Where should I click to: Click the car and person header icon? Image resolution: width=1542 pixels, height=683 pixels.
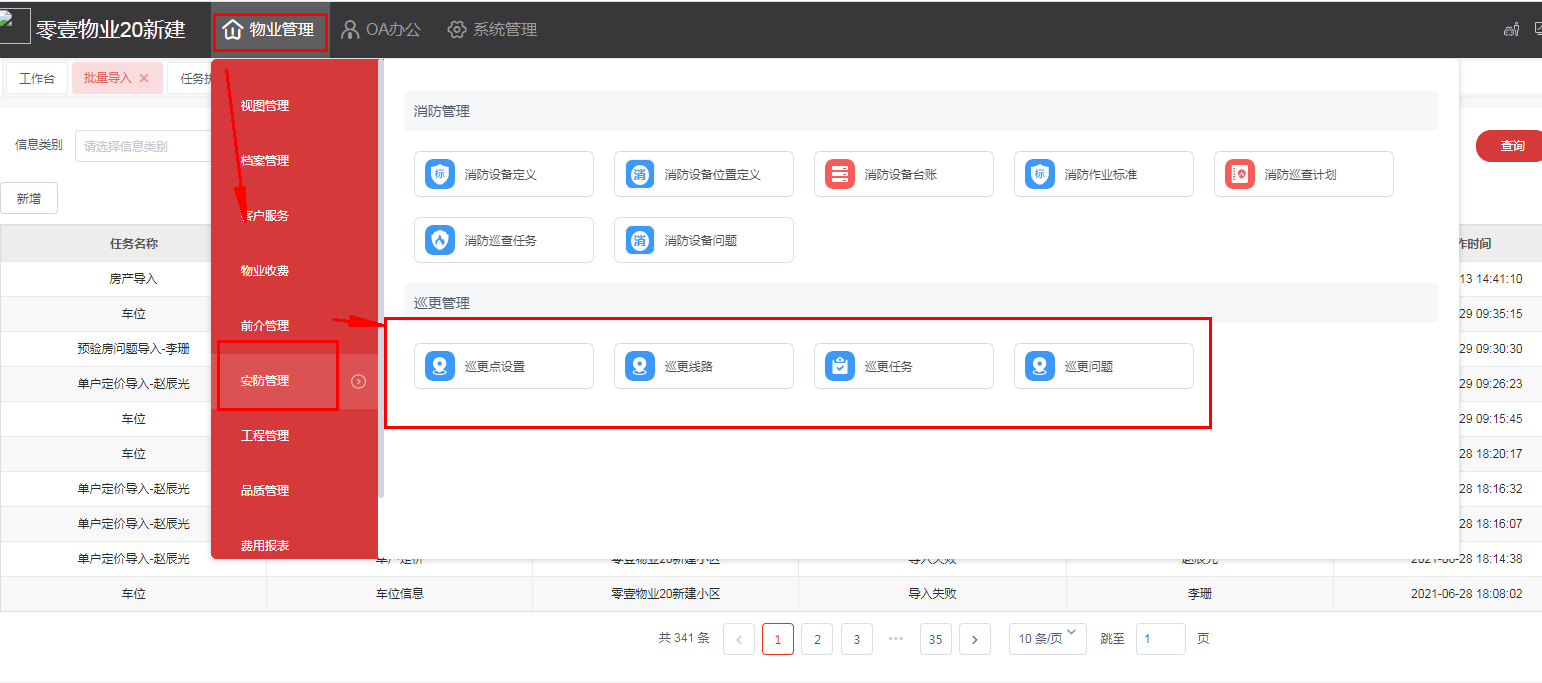1512,30
